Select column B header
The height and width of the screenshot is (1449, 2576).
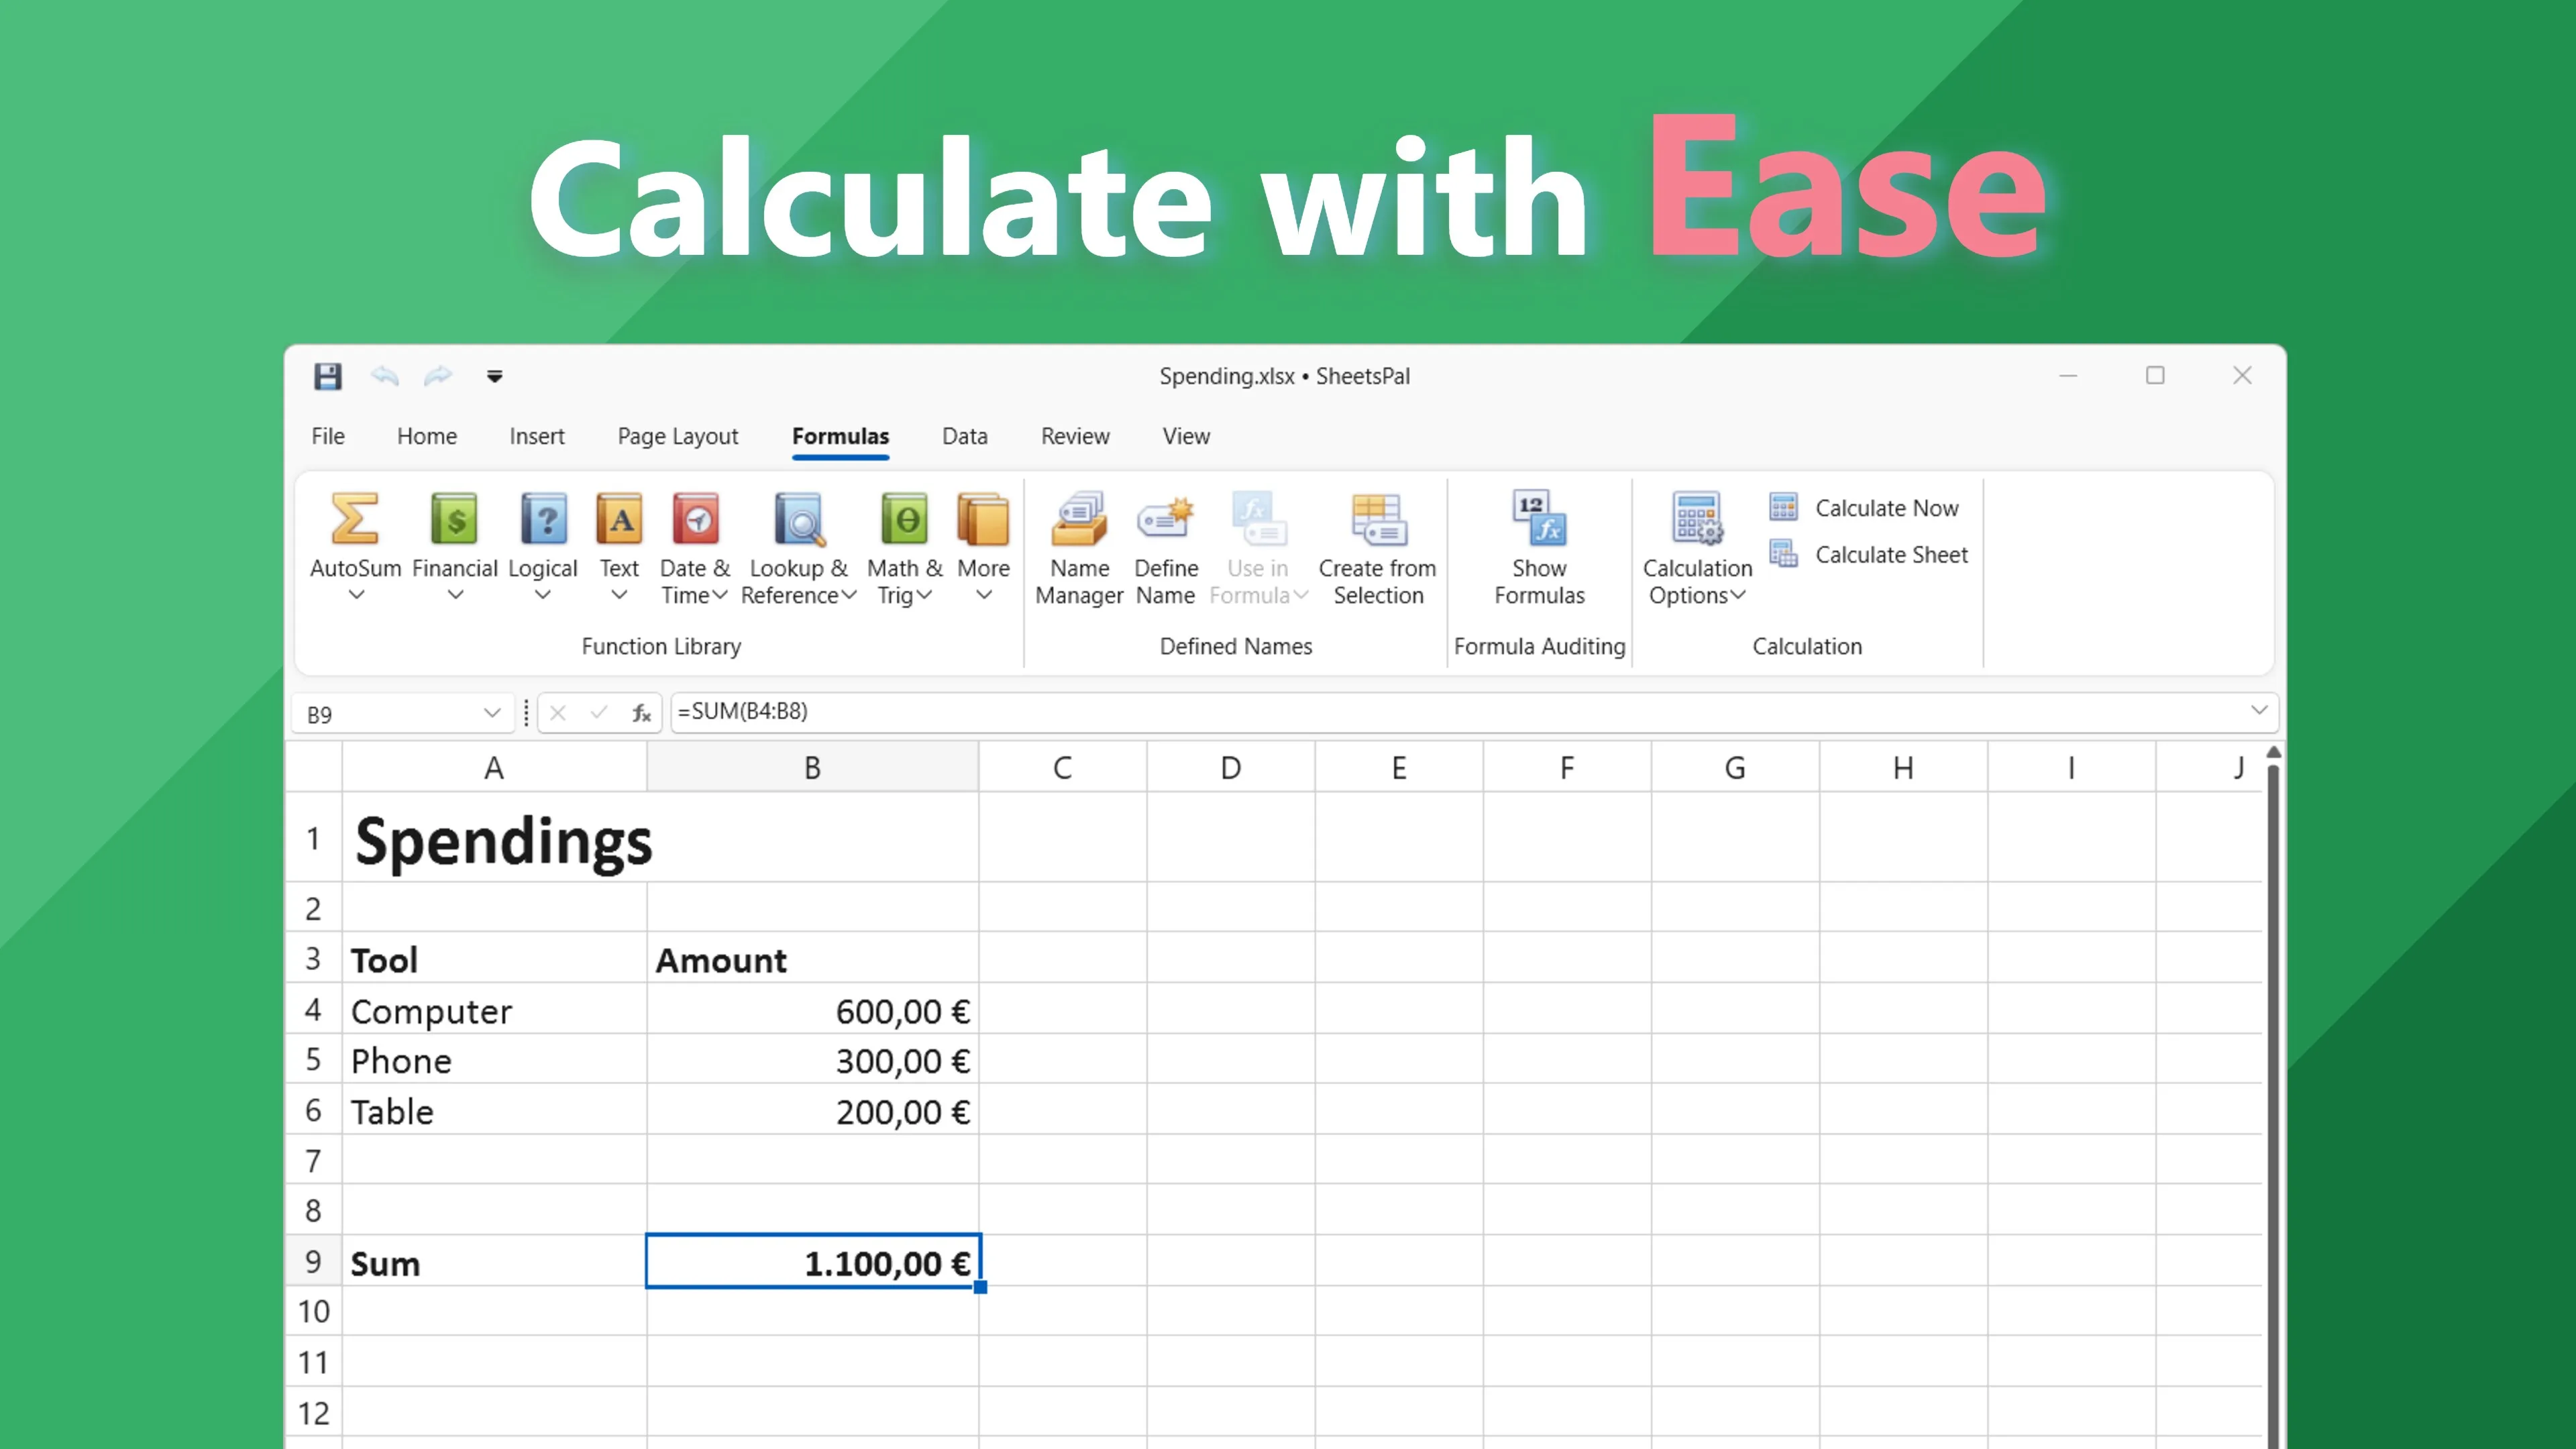[x=812, y=767]
